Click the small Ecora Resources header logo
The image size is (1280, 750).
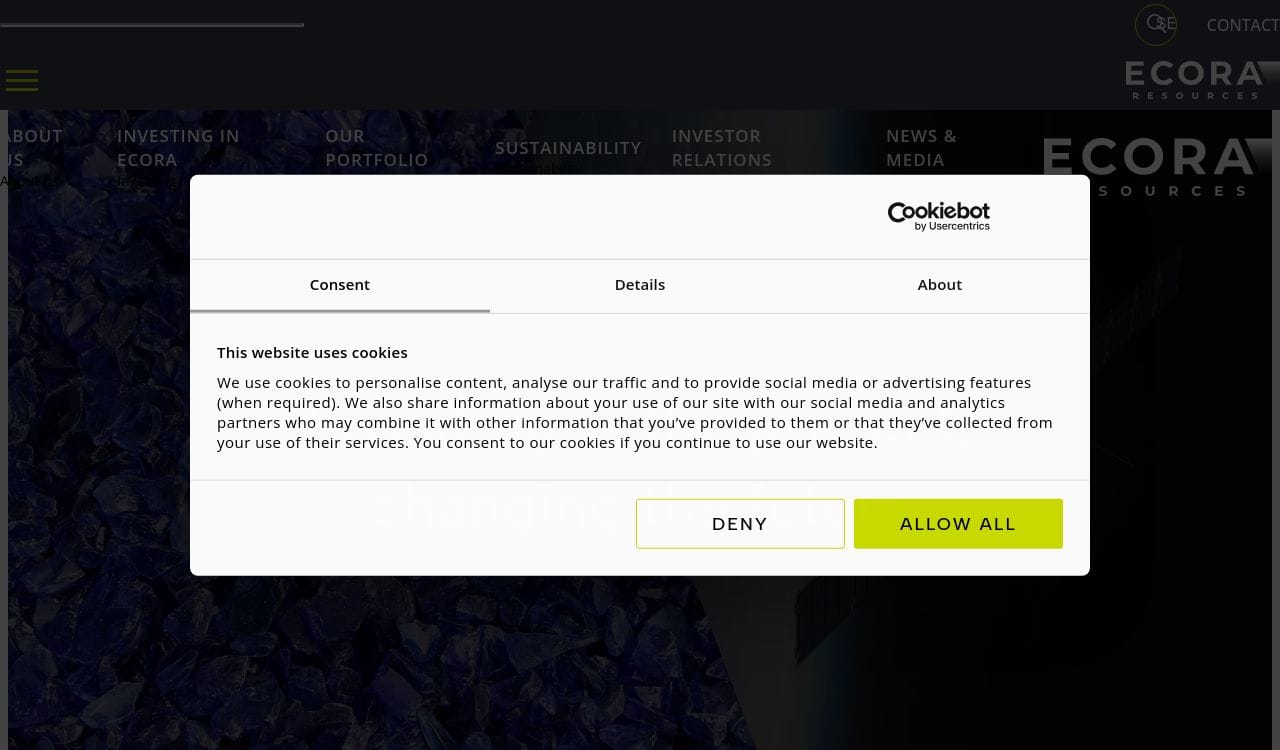pos(1195,80)
